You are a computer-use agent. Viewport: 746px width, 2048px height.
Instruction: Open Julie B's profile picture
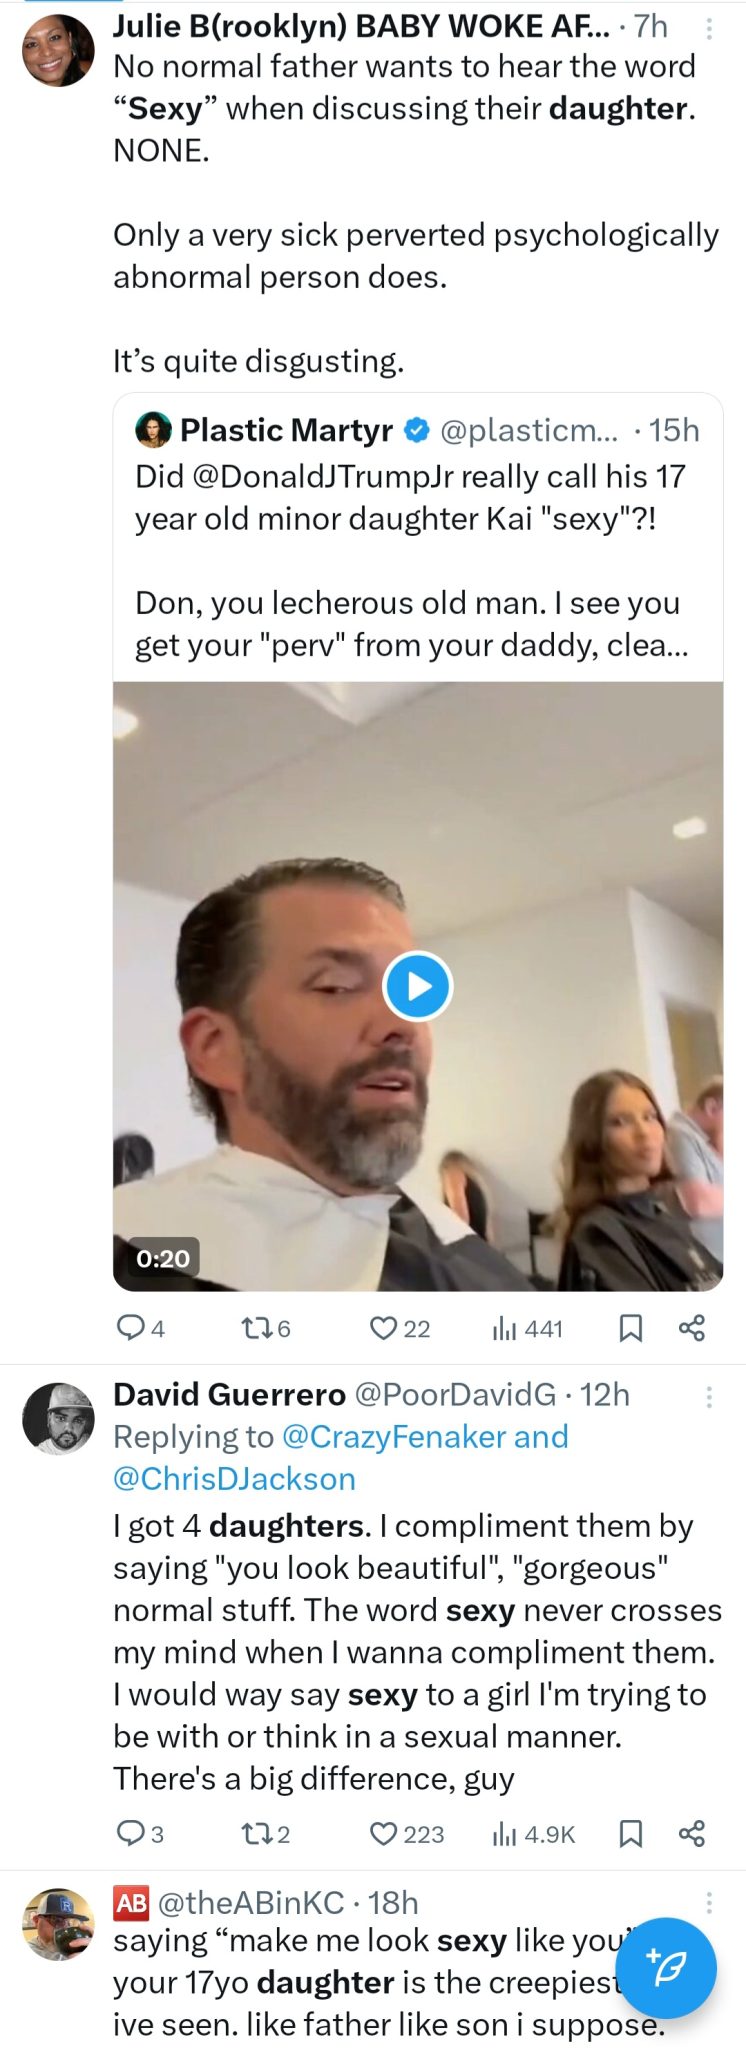(58, 50)
